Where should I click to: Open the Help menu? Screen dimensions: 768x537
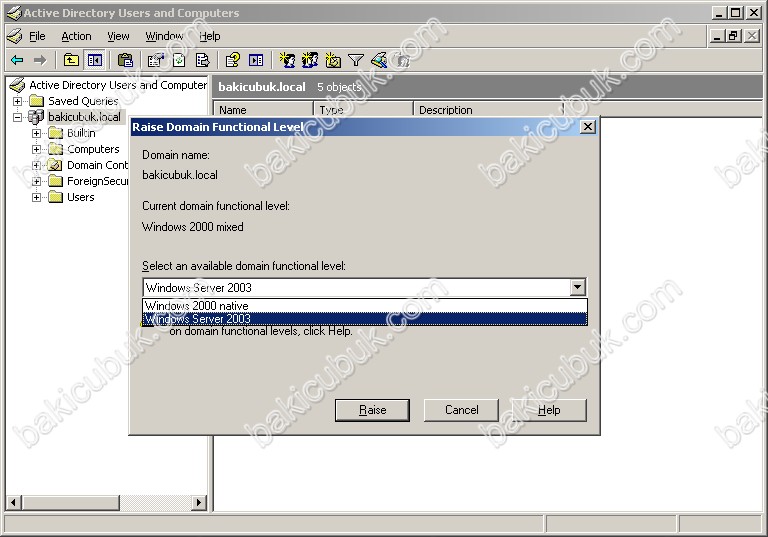(210, 36)
